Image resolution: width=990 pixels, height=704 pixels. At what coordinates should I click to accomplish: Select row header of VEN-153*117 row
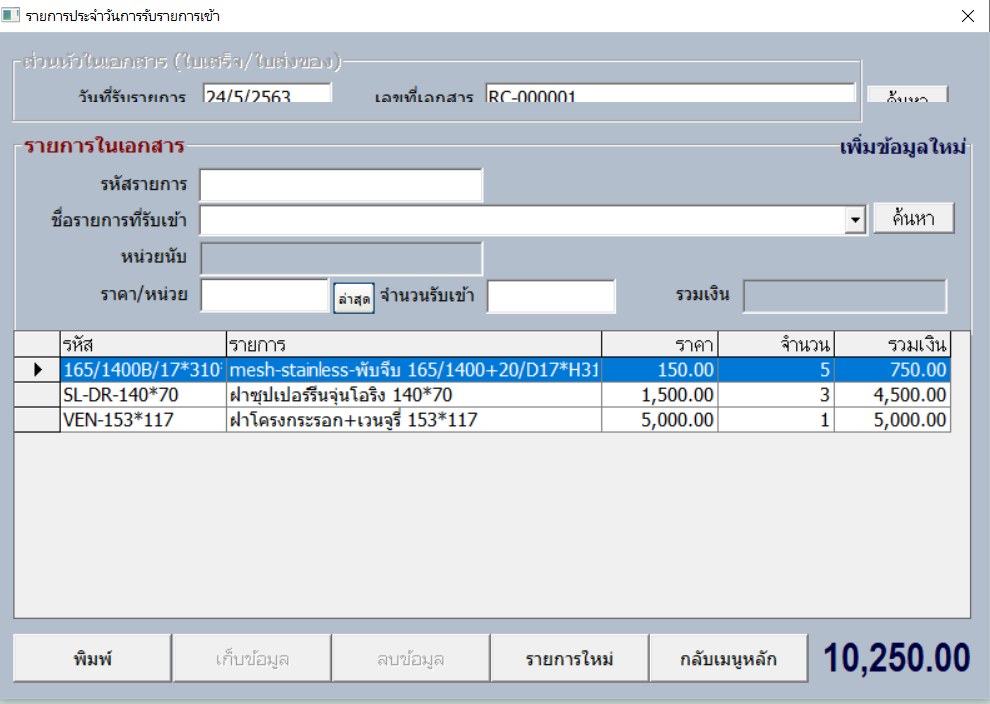tap(37, 420)
